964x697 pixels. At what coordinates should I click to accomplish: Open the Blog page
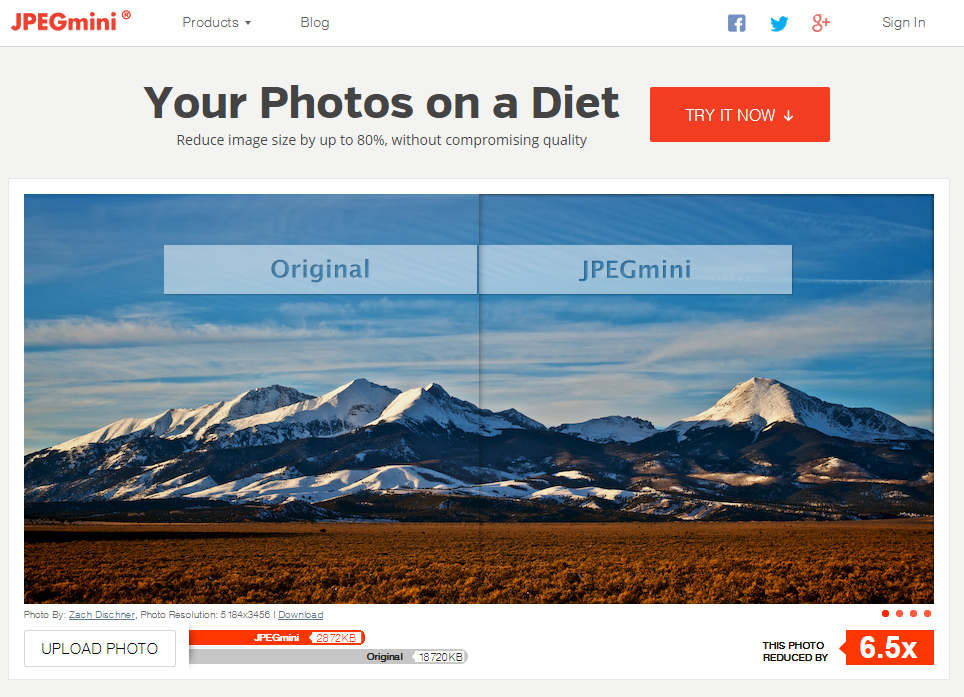[x=315, y=23]
